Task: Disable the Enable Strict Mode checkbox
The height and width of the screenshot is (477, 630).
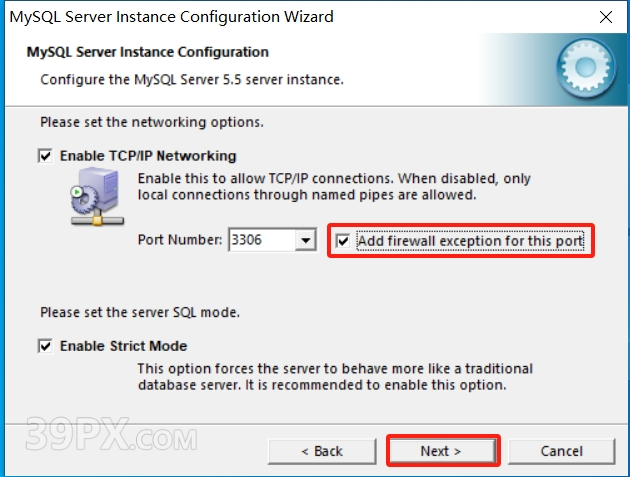Action: 45,346
